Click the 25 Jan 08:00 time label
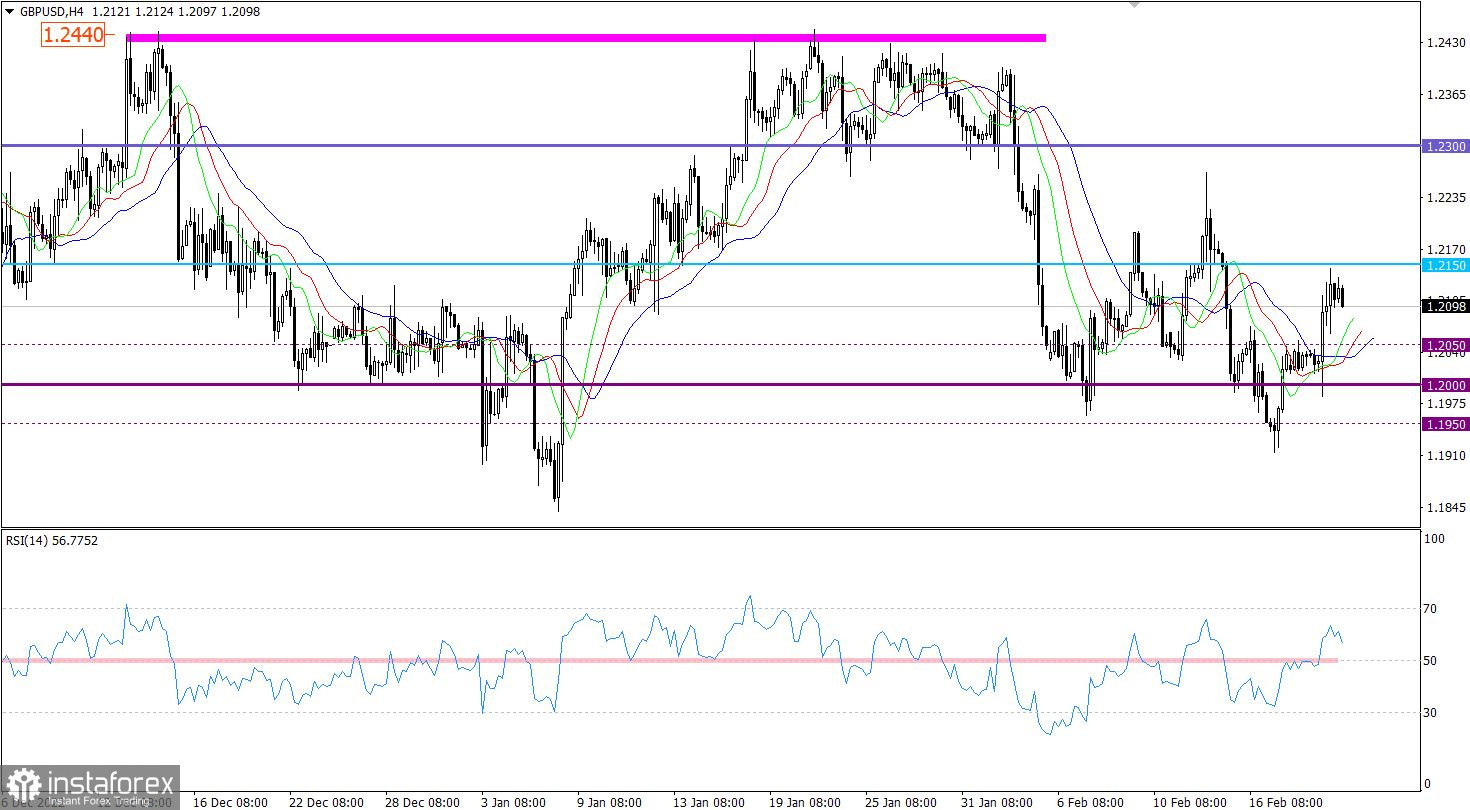 902,802
